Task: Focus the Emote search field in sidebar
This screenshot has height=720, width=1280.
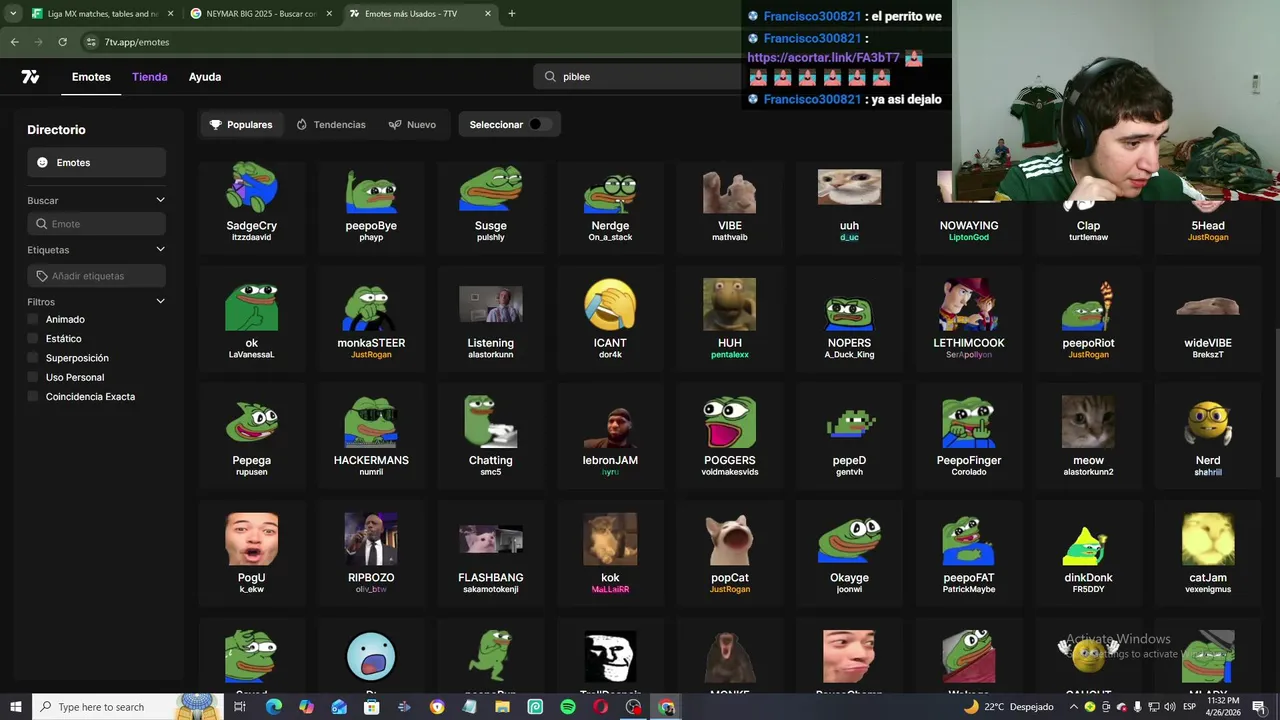Action: coord(96,224)
